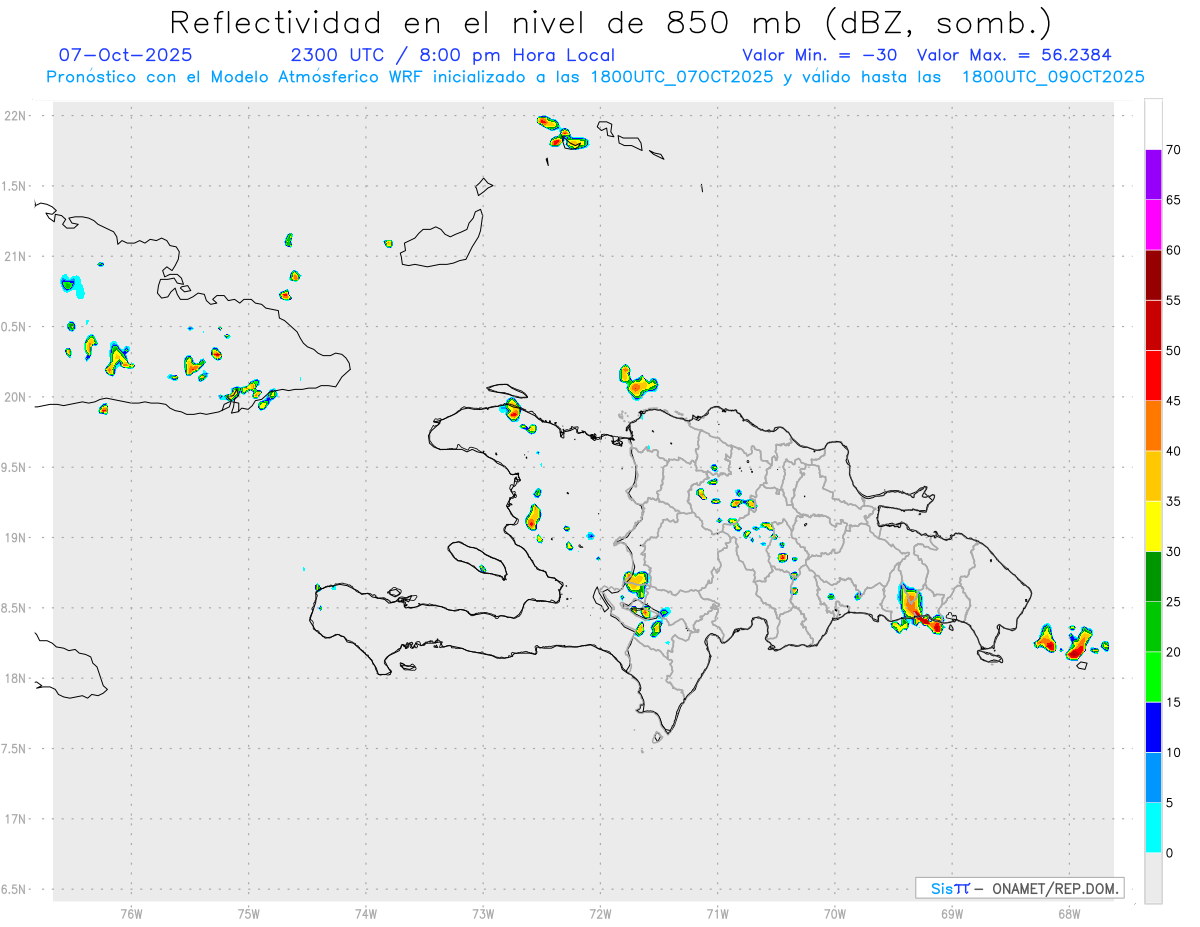This screenshot has width=1200, height=927.
Task: Click the SisPi ONAMET/REP.DOM. logo box
Action: 1019,888
